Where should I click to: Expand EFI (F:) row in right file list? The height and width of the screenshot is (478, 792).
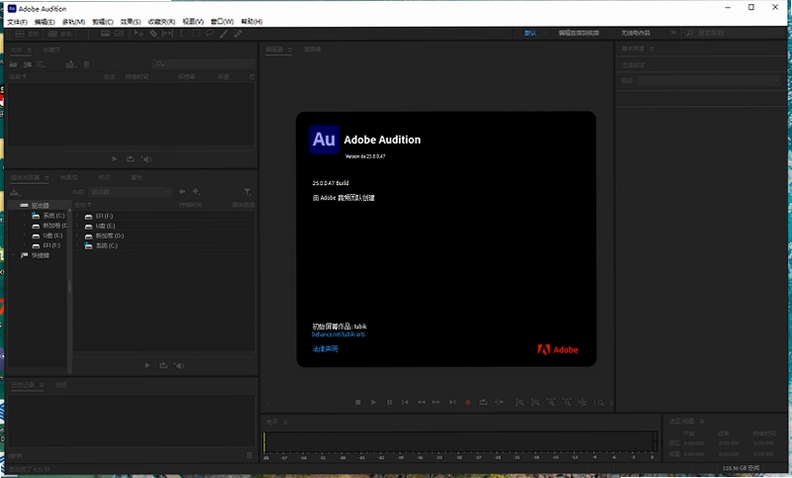[77, 216]
